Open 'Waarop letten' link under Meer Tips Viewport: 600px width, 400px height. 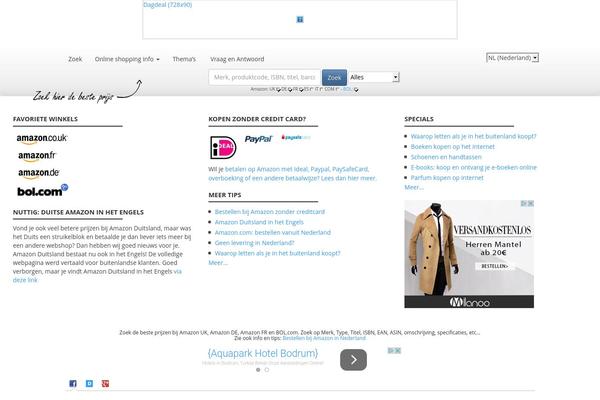point(277,253)
